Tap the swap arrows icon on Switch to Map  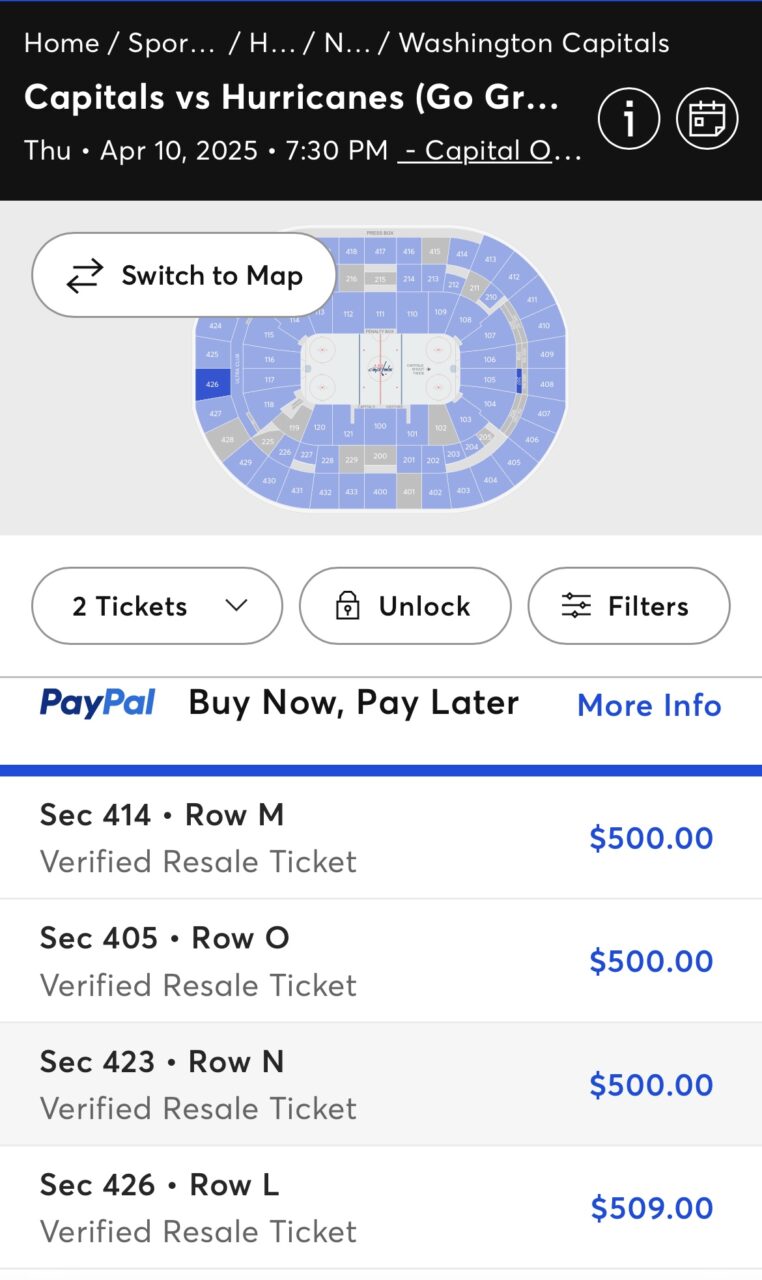click(x=85, y=276)
